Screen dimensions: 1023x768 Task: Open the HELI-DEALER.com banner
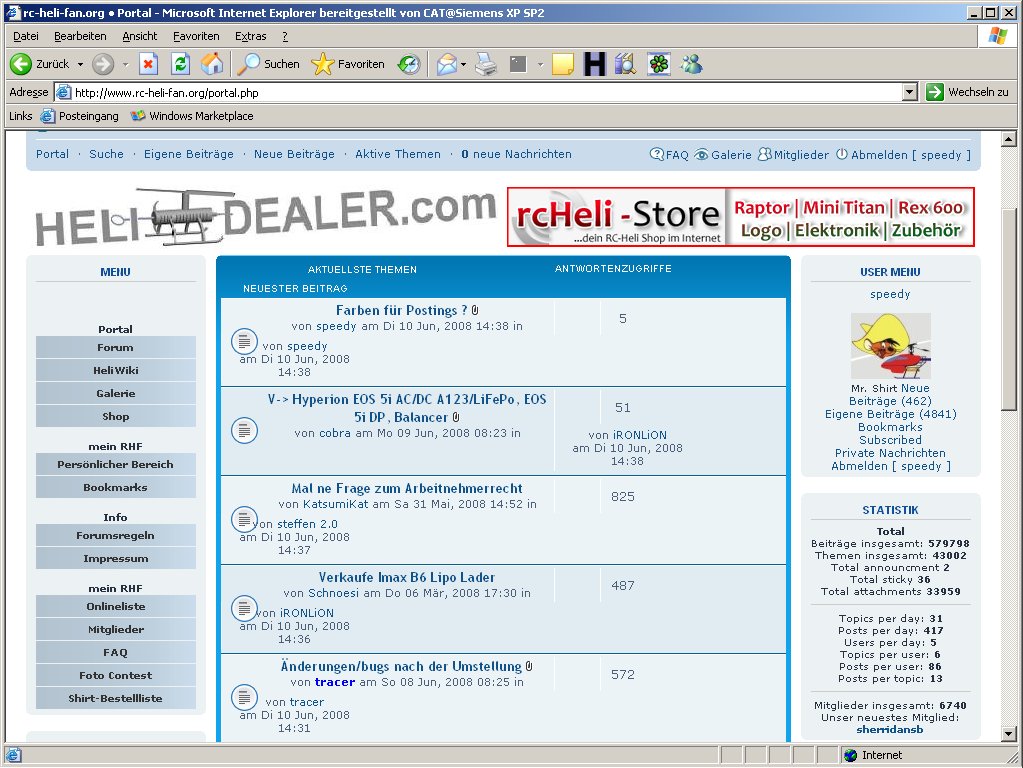(x=265, y=217)
